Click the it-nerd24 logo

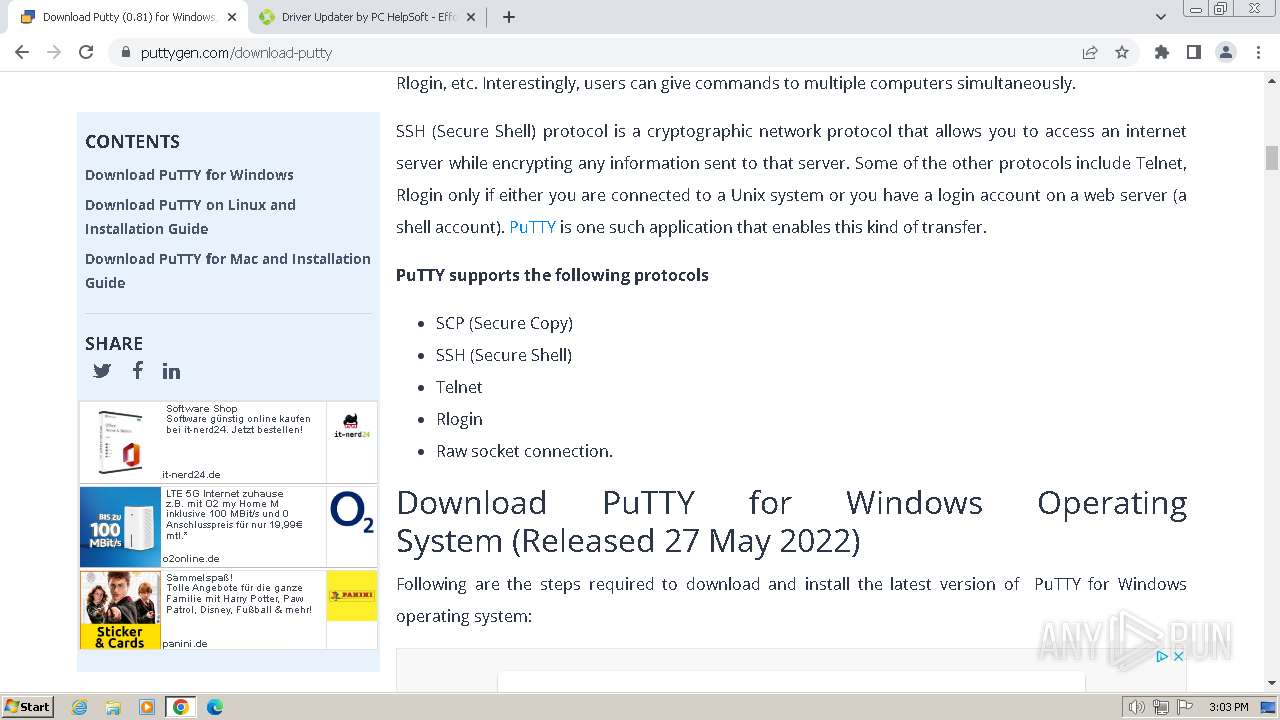(x=352, y=425)
